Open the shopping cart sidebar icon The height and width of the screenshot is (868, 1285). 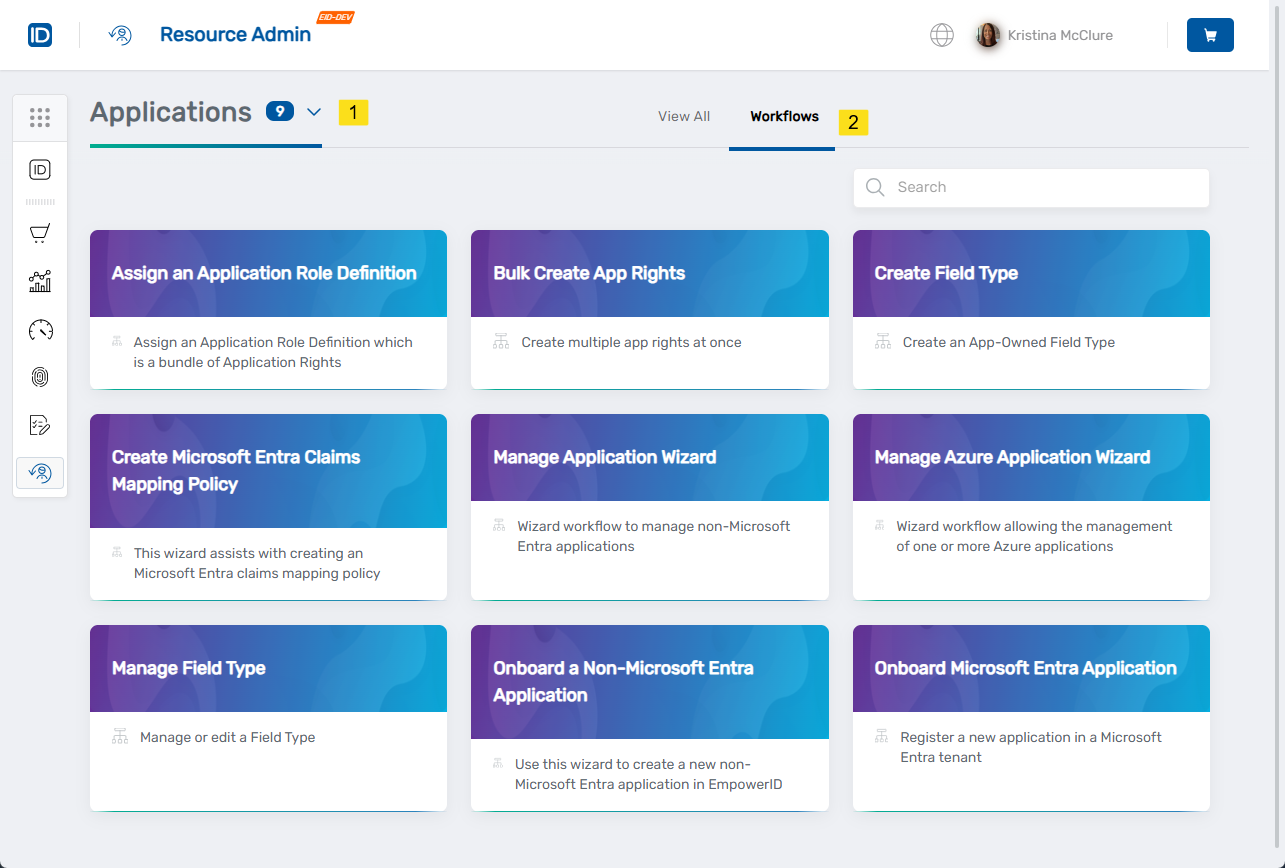(40, 233)
